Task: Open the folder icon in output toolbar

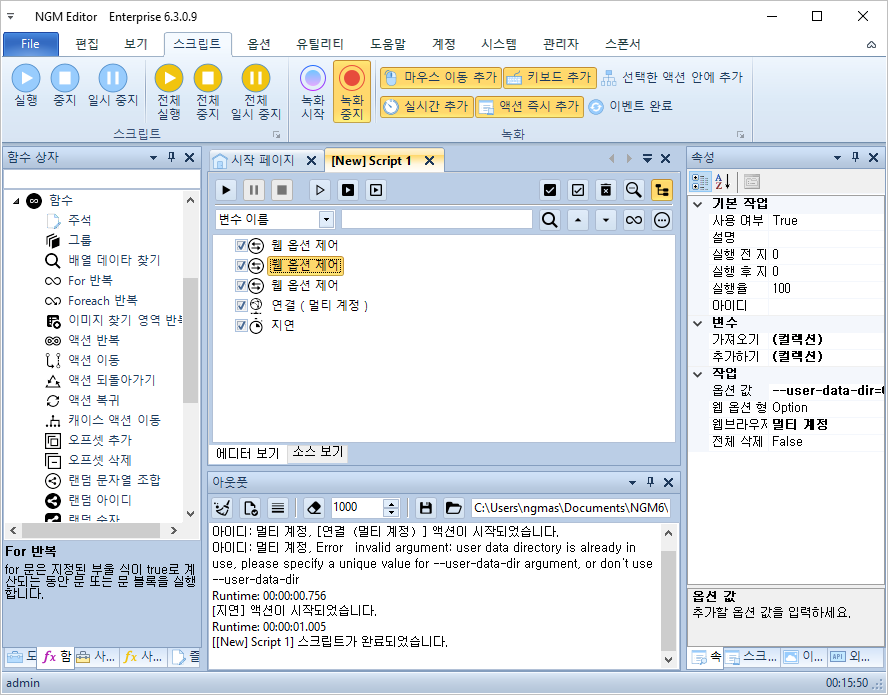Action: coord(454,508)
